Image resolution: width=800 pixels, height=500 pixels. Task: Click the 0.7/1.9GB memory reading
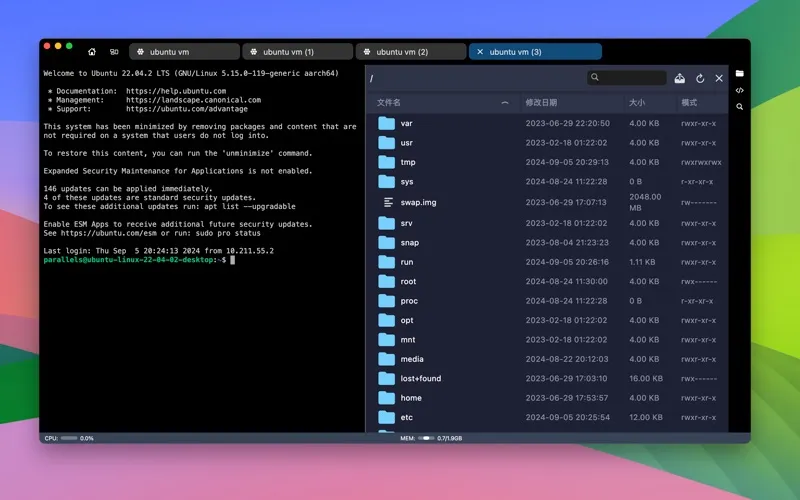click(x=449, y=438)
